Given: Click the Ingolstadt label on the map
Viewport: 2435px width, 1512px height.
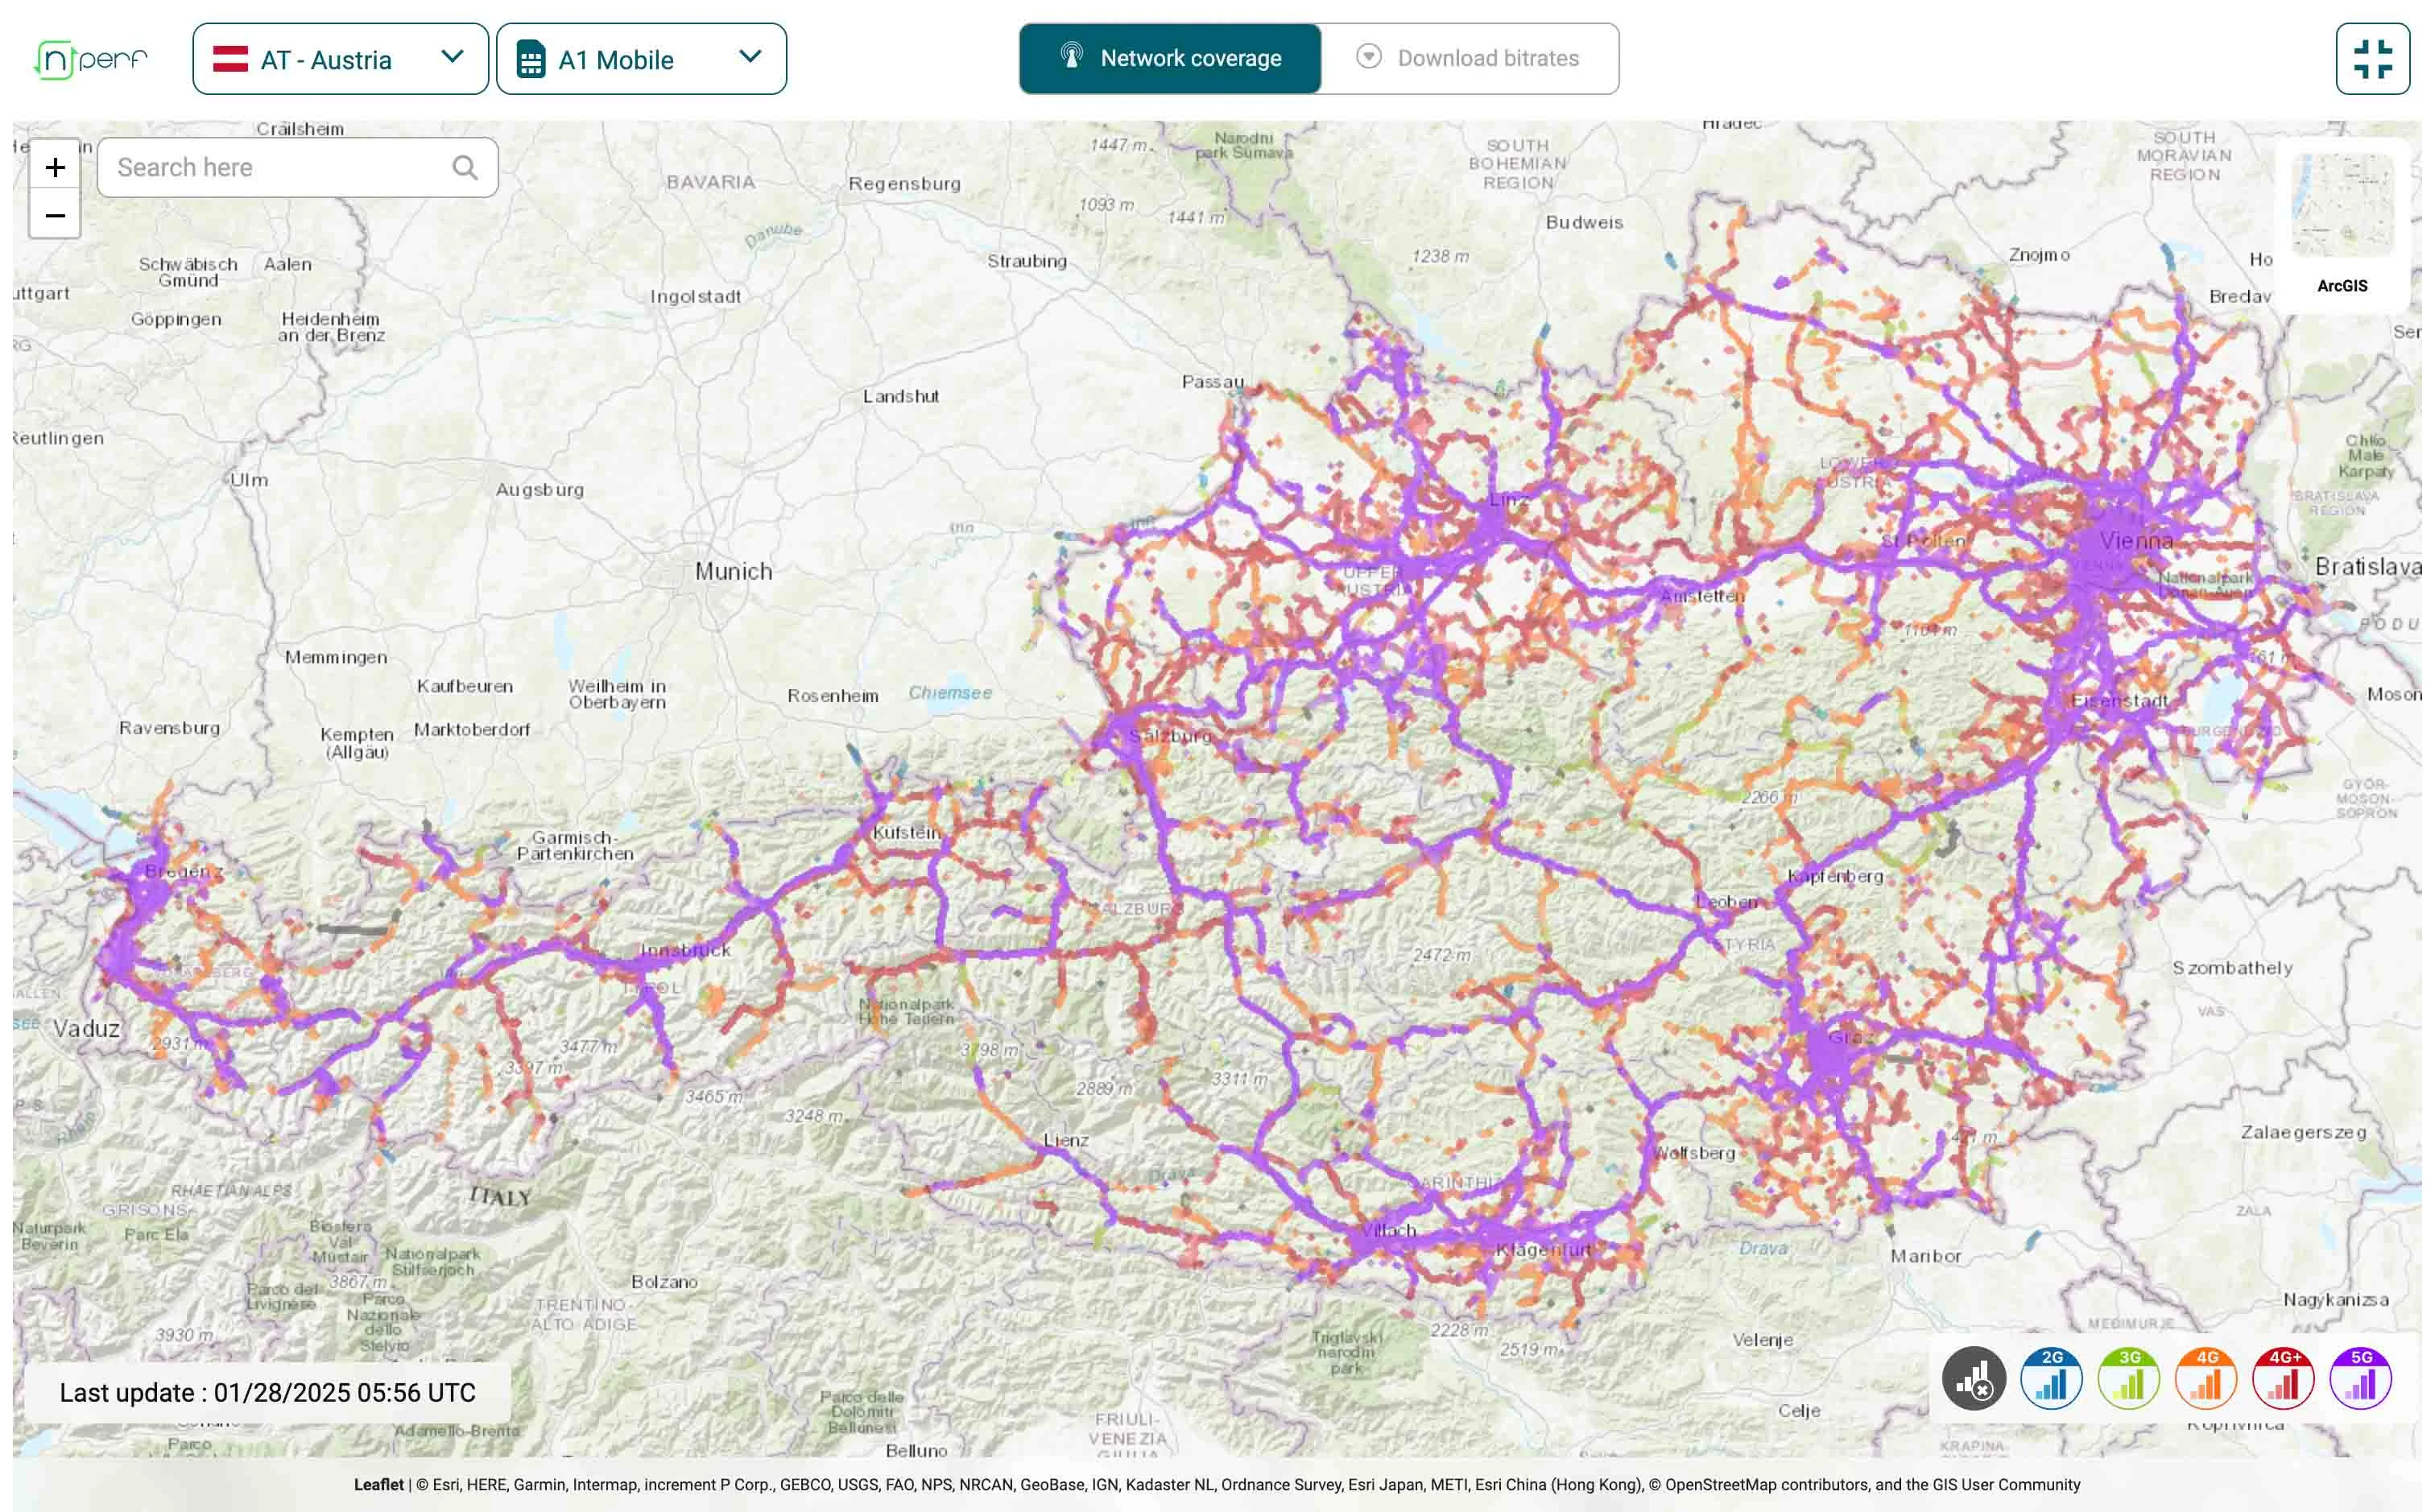Looking at the screenshot, I should (x=696, y=297).
